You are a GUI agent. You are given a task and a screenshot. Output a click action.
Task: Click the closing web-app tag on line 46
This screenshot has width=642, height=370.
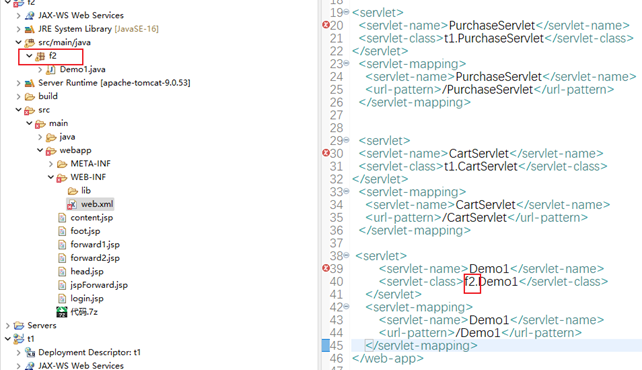pos(388,359)
